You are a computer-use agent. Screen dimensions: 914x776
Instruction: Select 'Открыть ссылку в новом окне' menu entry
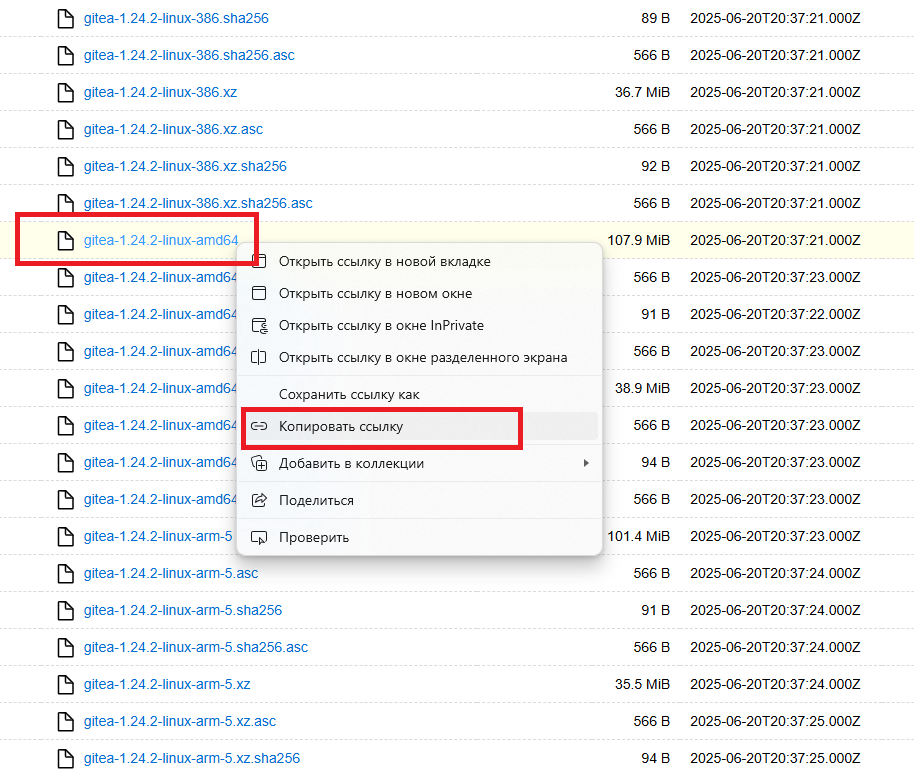[419, 294]
